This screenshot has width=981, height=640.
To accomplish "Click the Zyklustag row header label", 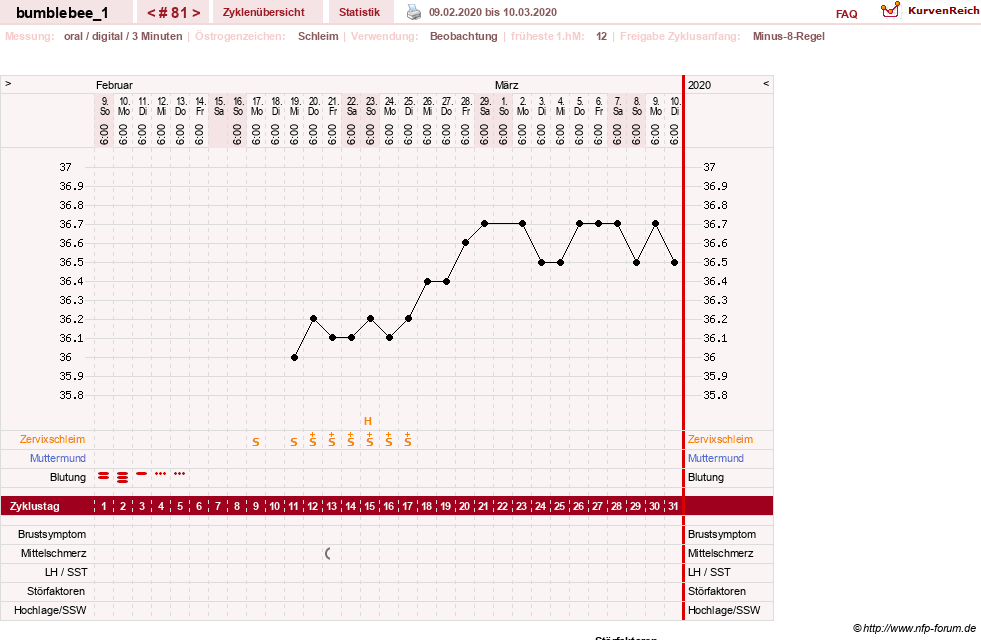I will 34,506.
